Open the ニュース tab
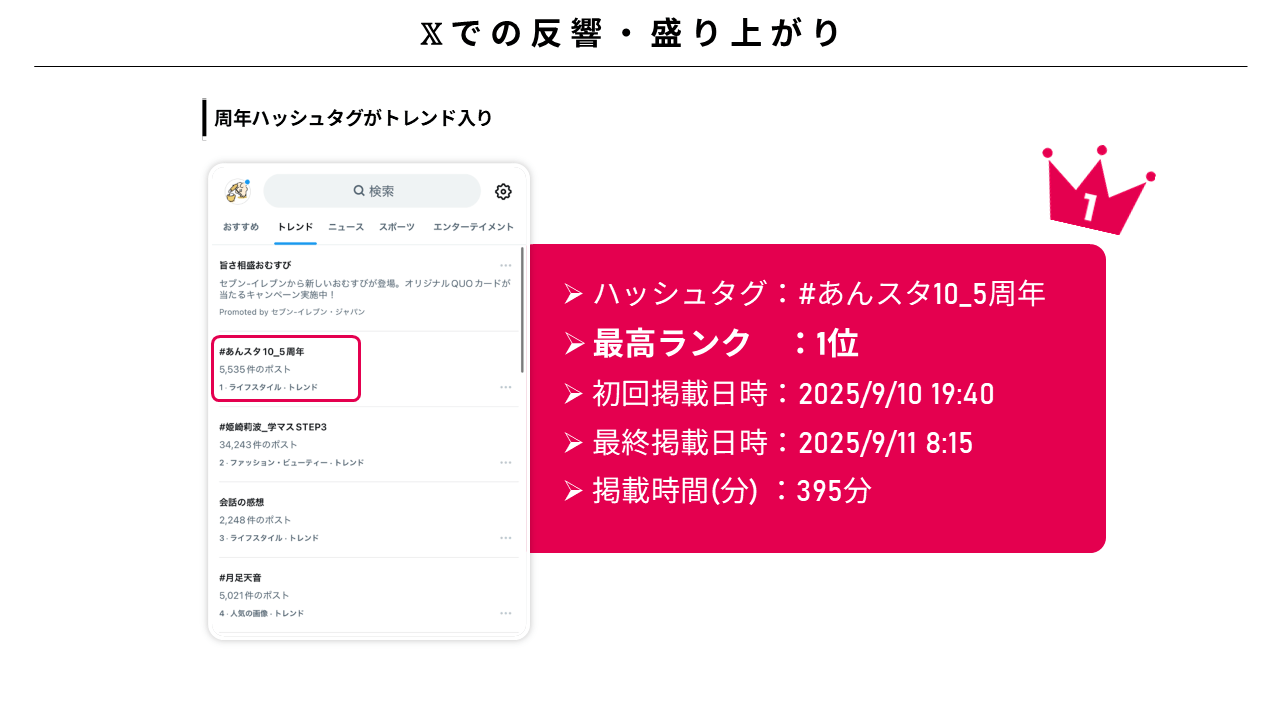The height and width of the screenshot is (720, 1280). click(346, 227)
